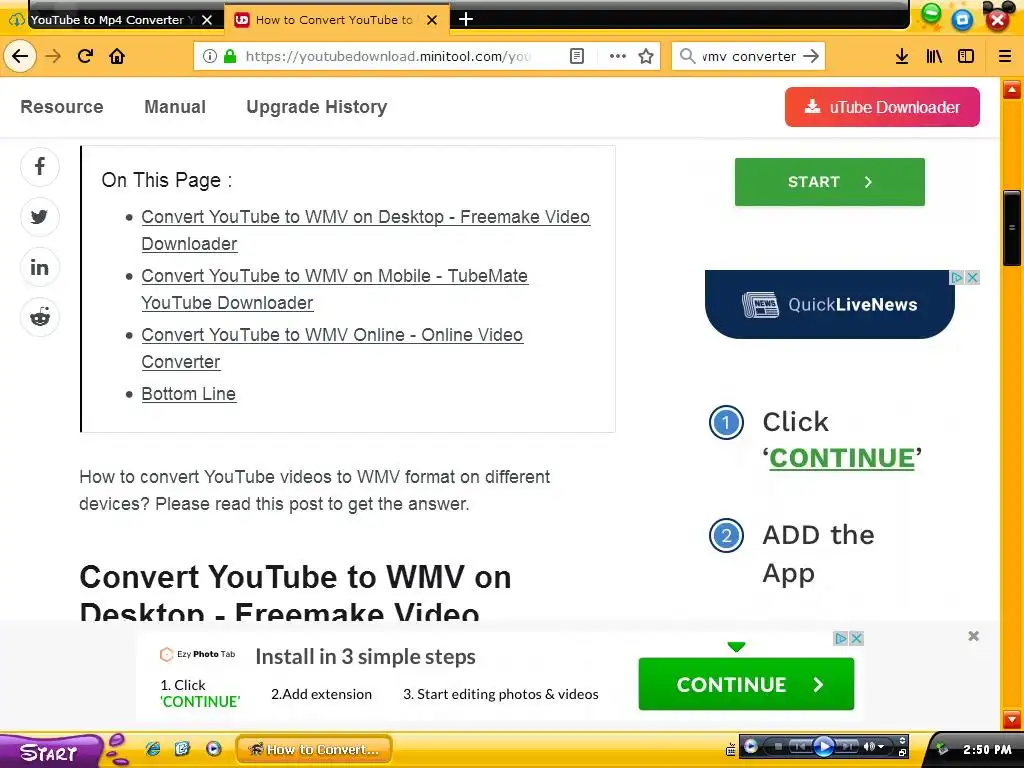Select the How to Convert taskbar button
This screenshot has width=1024, height=768.
pyautogui.click(x=313, y=749)
